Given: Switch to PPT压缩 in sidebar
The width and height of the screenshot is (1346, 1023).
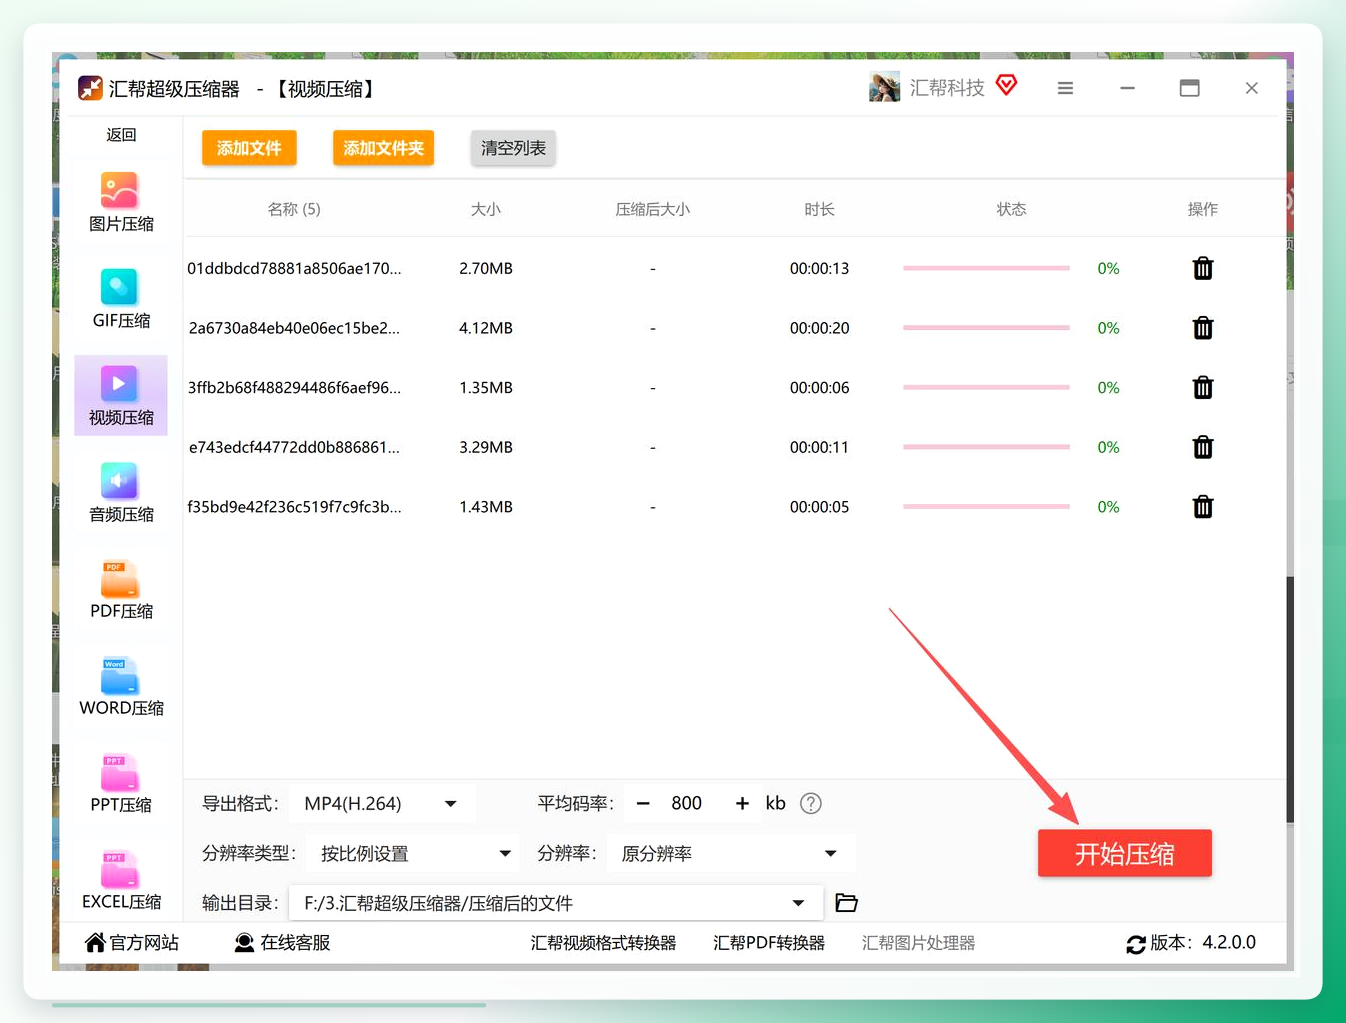Looking at the screenshot, I should click(x=121, y=784).
